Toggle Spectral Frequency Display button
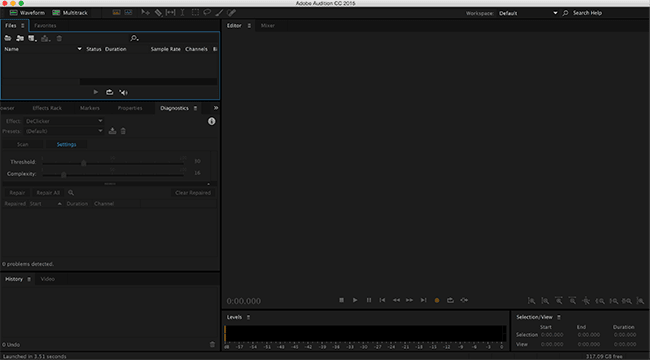 tap(116, 12)
